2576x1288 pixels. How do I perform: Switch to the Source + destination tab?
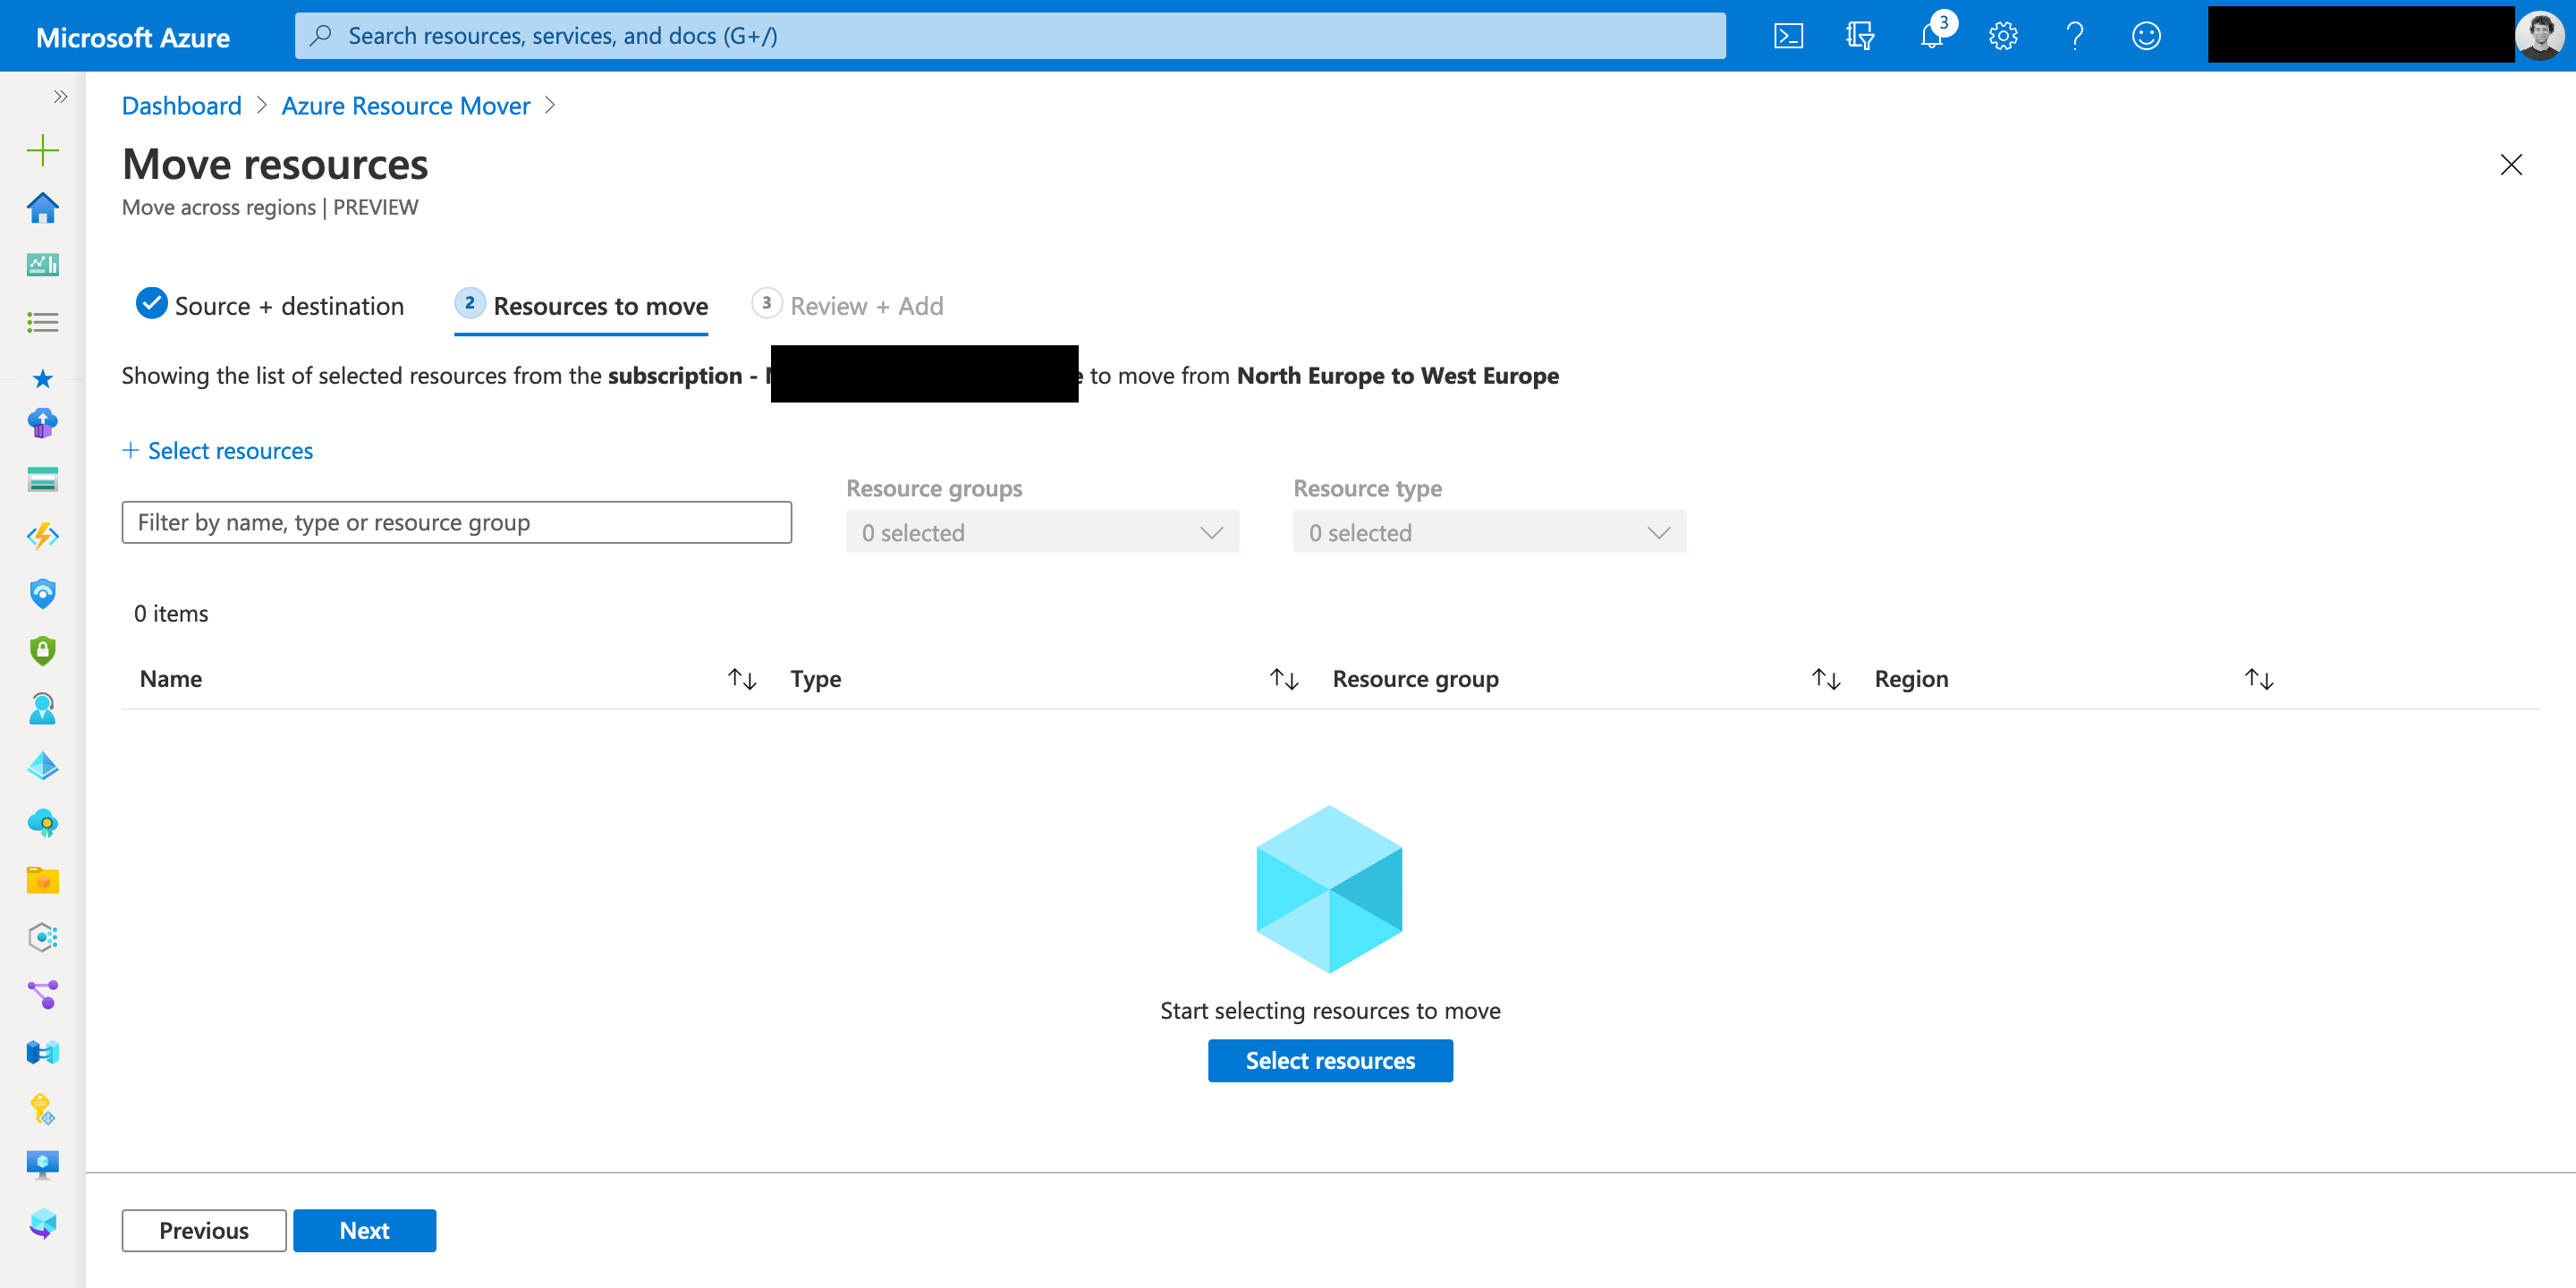point(289,305)
